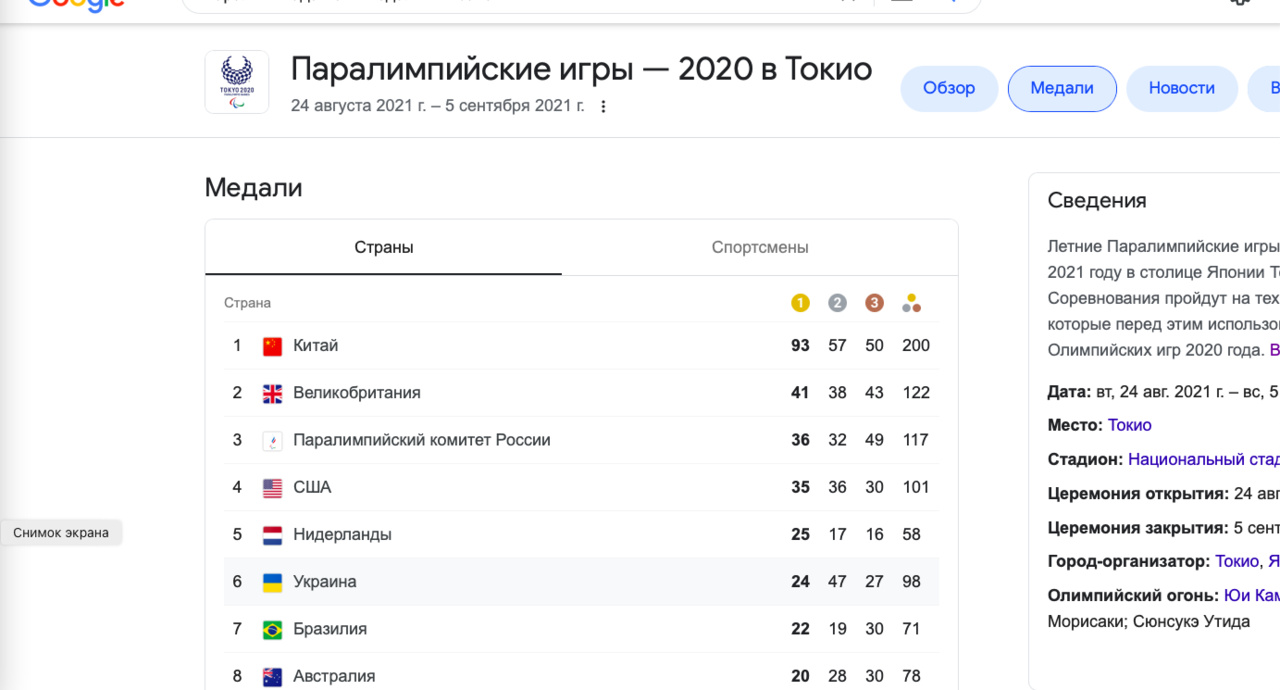This screenshot has width=1280, height=690.
Task: Click the gold medal column icon
Action: (x=800, y=303)
